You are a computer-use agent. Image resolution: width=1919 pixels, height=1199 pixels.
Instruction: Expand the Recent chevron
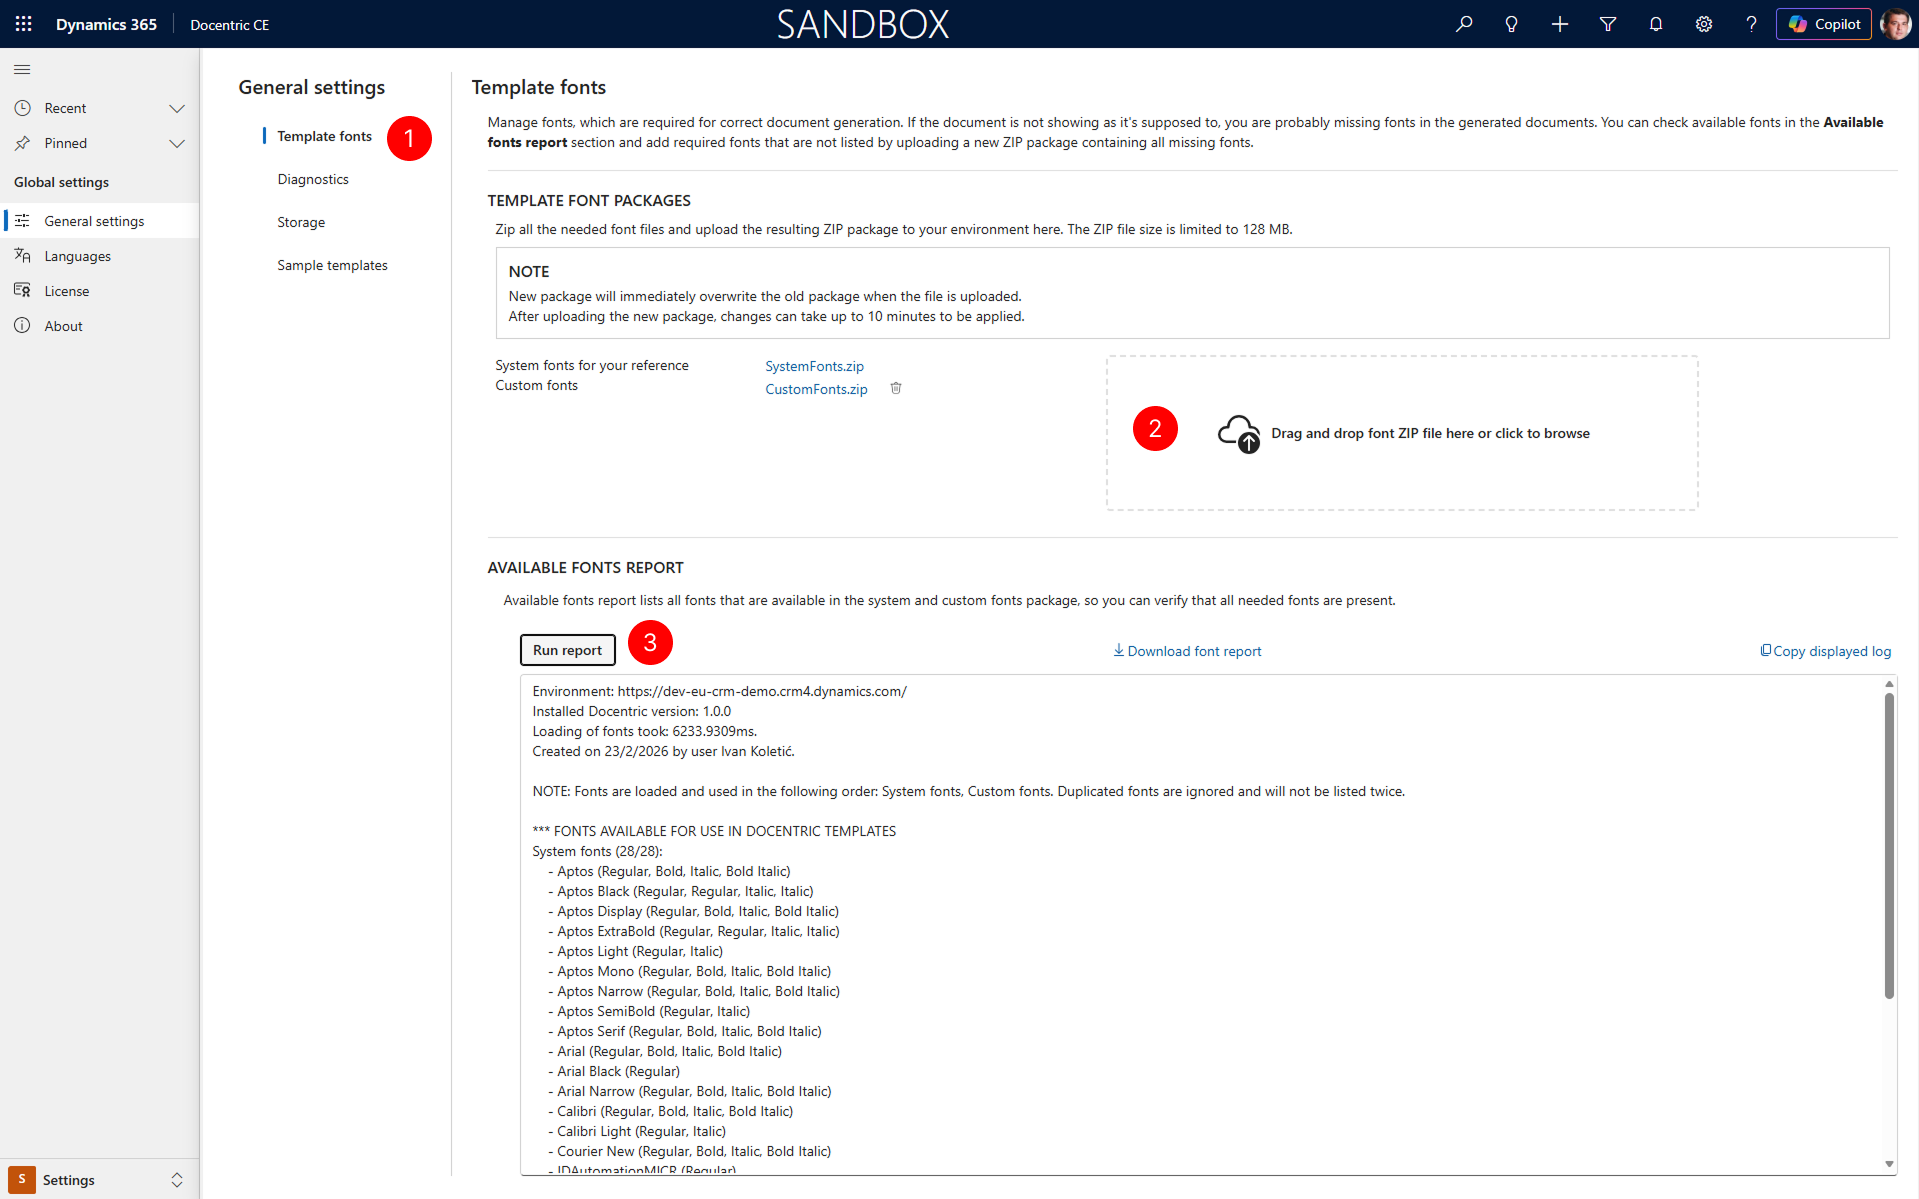pyautogui.click(x=177, y=108)
